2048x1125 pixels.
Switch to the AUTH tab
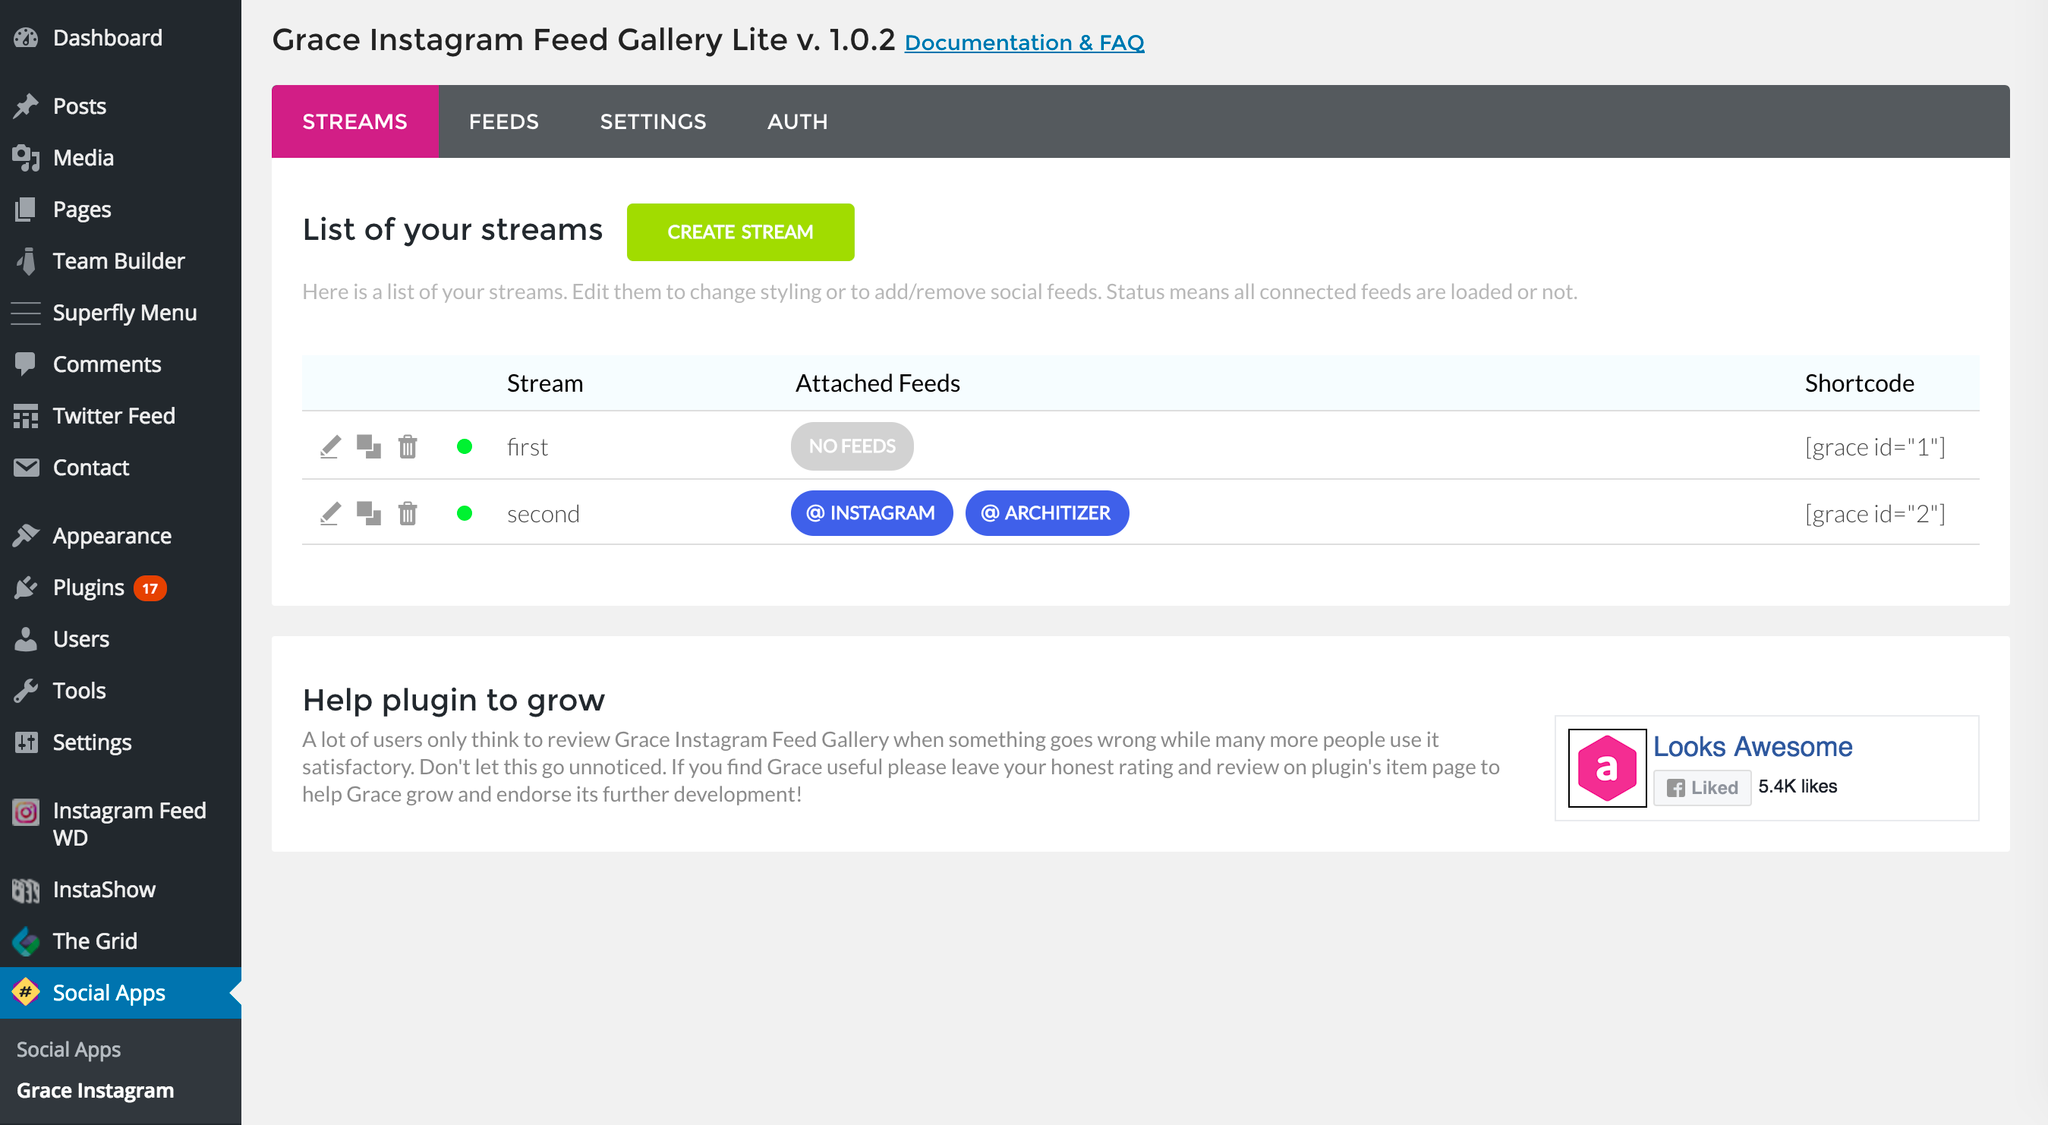click(x=799, y=122)
